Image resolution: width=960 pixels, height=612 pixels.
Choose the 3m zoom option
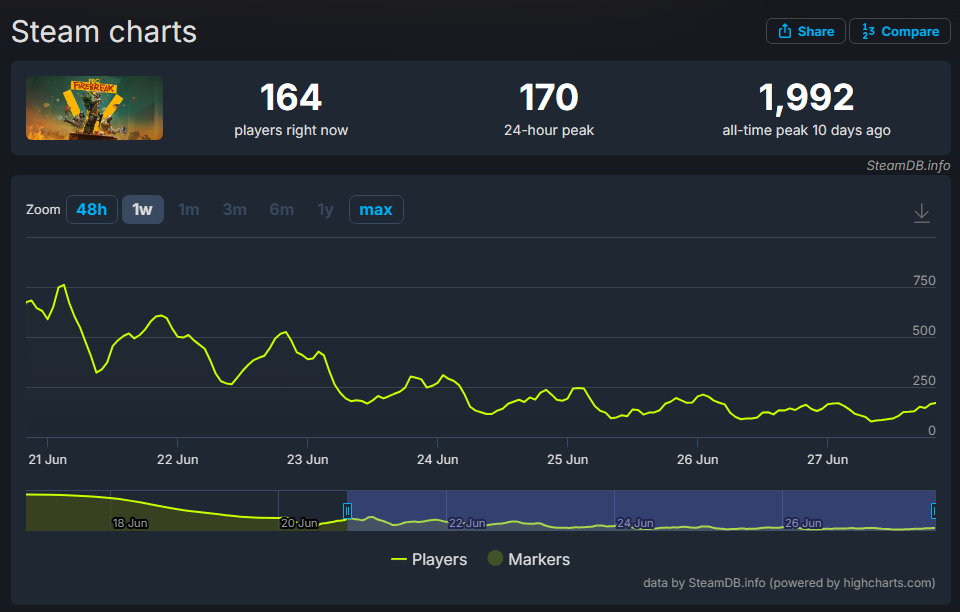(234, 209)
